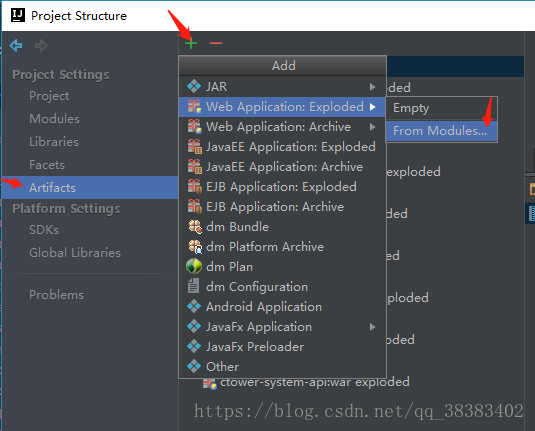Click the red minus Remove artifact button
Image resolution: width=535 pixels, height=431 pixels.
tap(216, 43)
